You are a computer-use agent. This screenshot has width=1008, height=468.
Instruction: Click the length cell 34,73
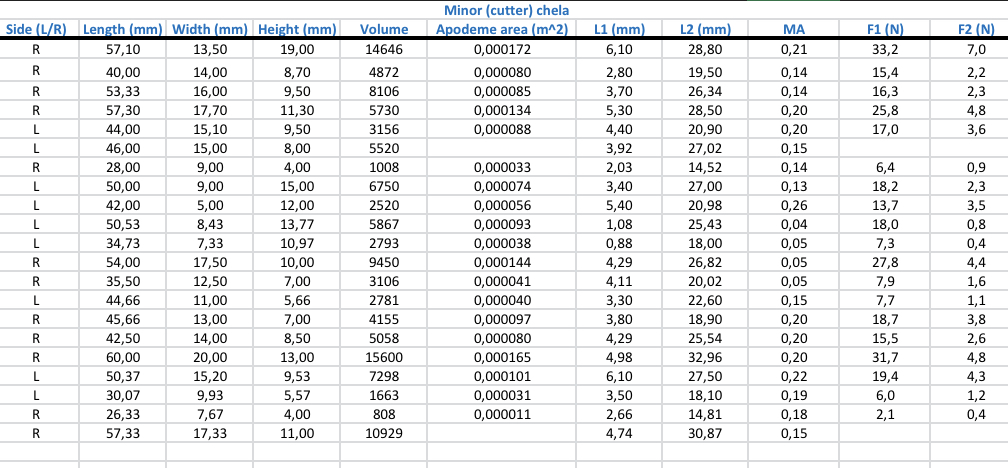pyautogui.click(x=123, y=244)
